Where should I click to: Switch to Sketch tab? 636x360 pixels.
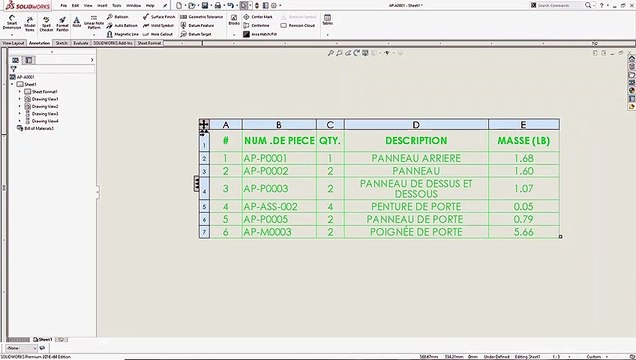61,43
